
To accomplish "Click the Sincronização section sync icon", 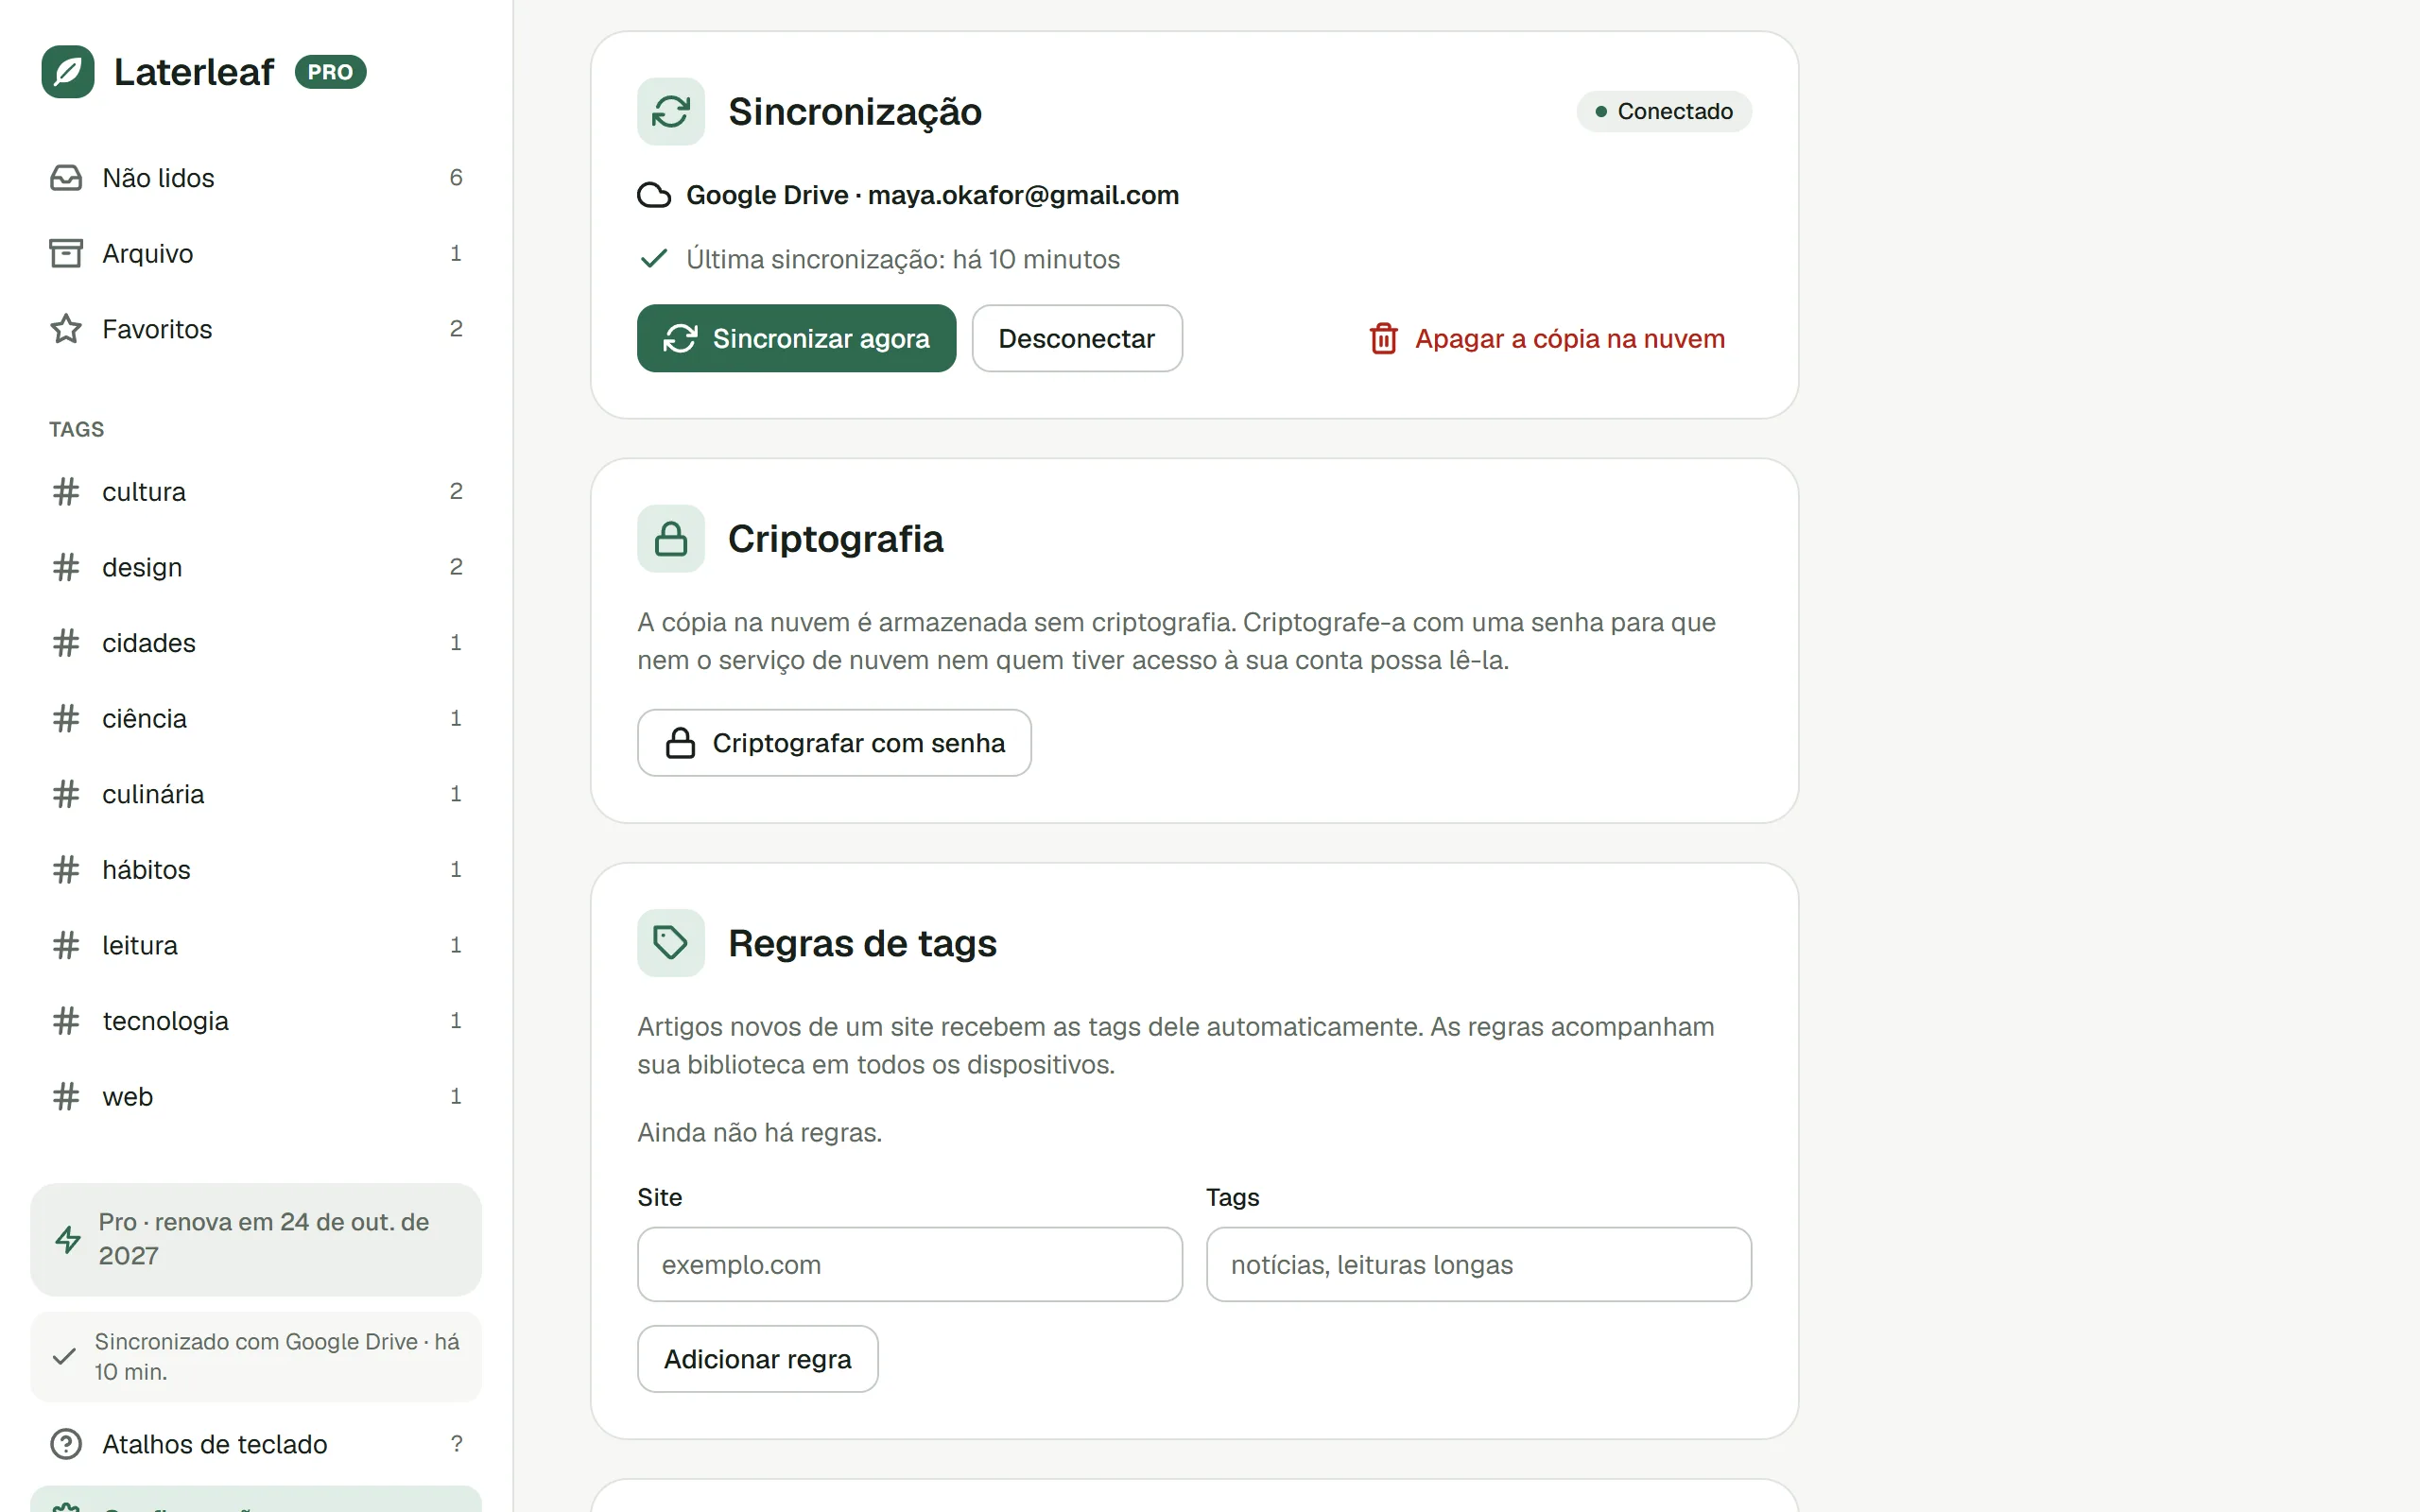I will (671, 112).
